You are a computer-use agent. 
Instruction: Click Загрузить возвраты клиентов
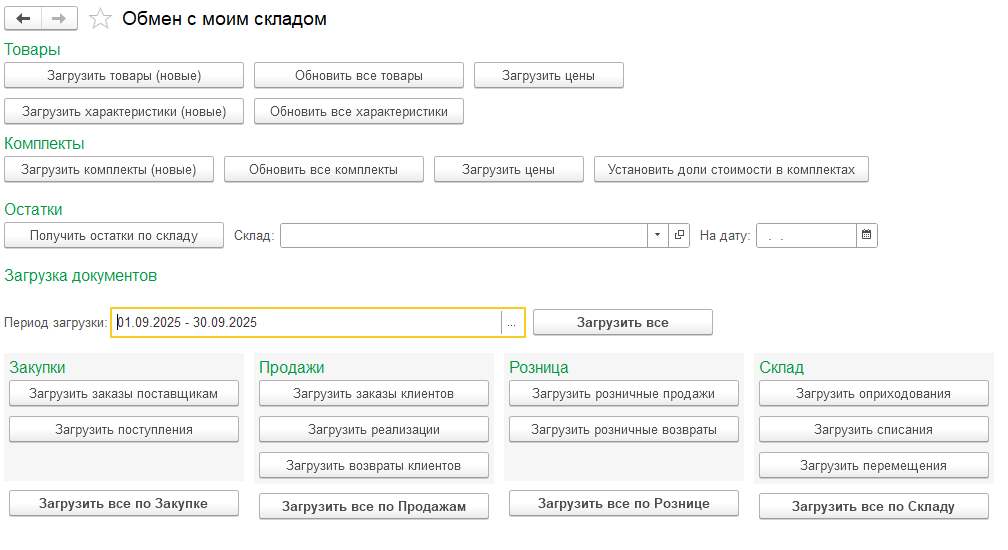pyautogui.click(x=373, y=466)
